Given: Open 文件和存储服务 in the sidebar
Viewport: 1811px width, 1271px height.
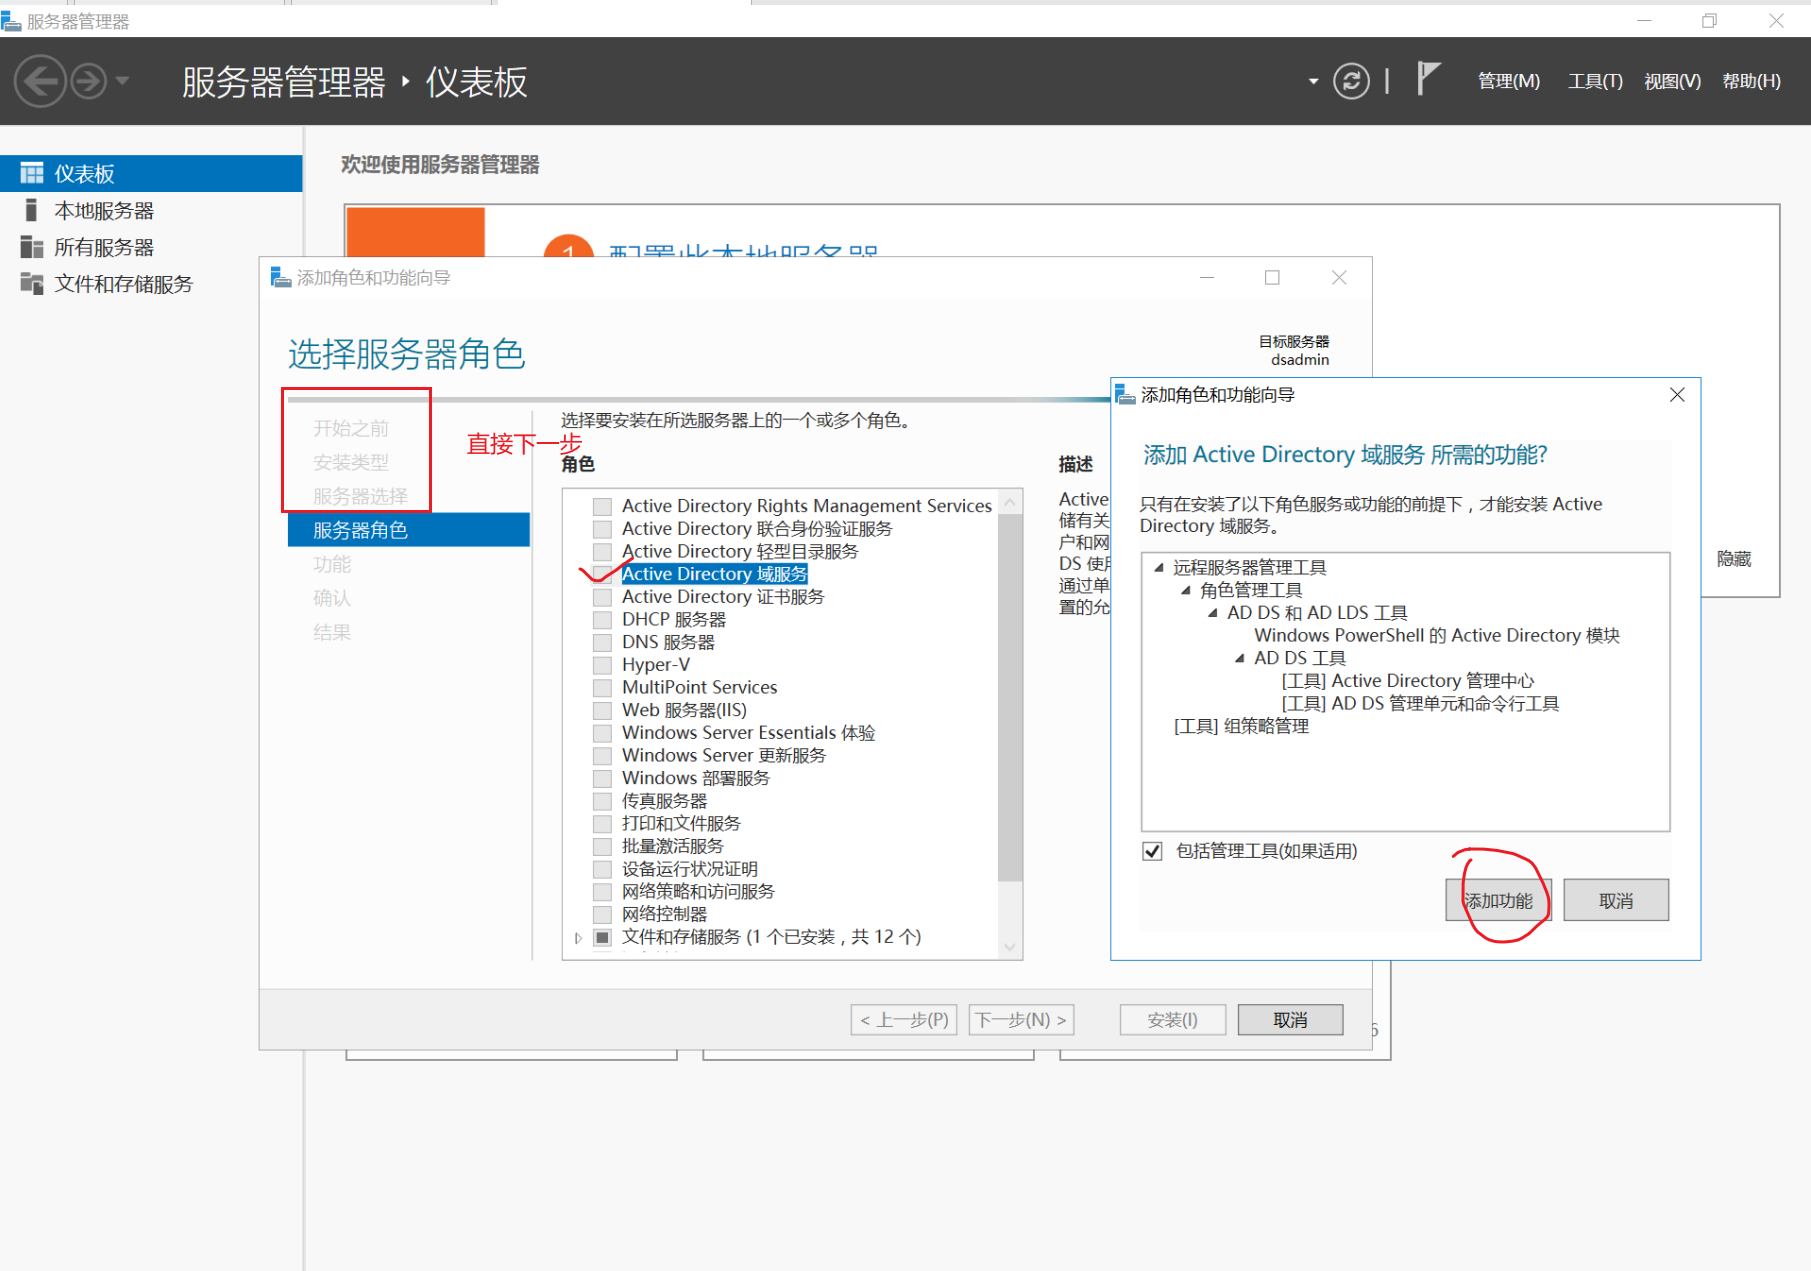Looking at the screenshot, I should [151, 284].
